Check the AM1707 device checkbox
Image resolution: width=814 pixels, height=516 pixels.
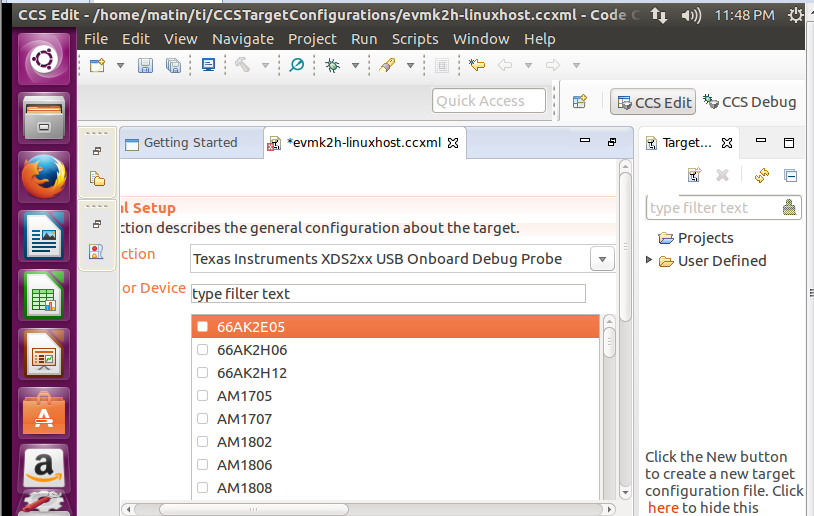[x=202, y=418]
